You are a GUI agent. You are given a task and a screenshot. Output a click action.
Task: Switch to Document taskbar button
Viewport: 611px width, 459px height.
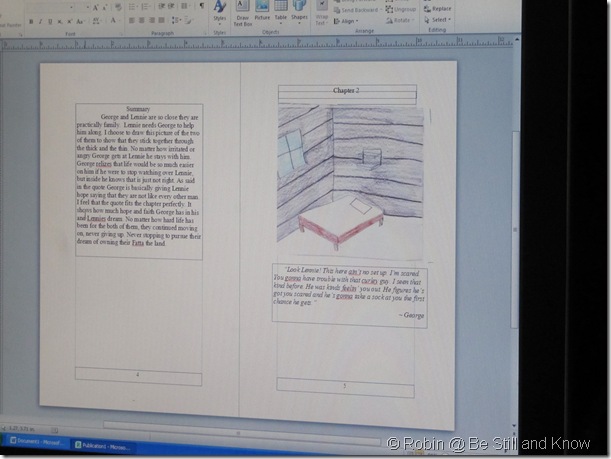[x=37, y=442]
